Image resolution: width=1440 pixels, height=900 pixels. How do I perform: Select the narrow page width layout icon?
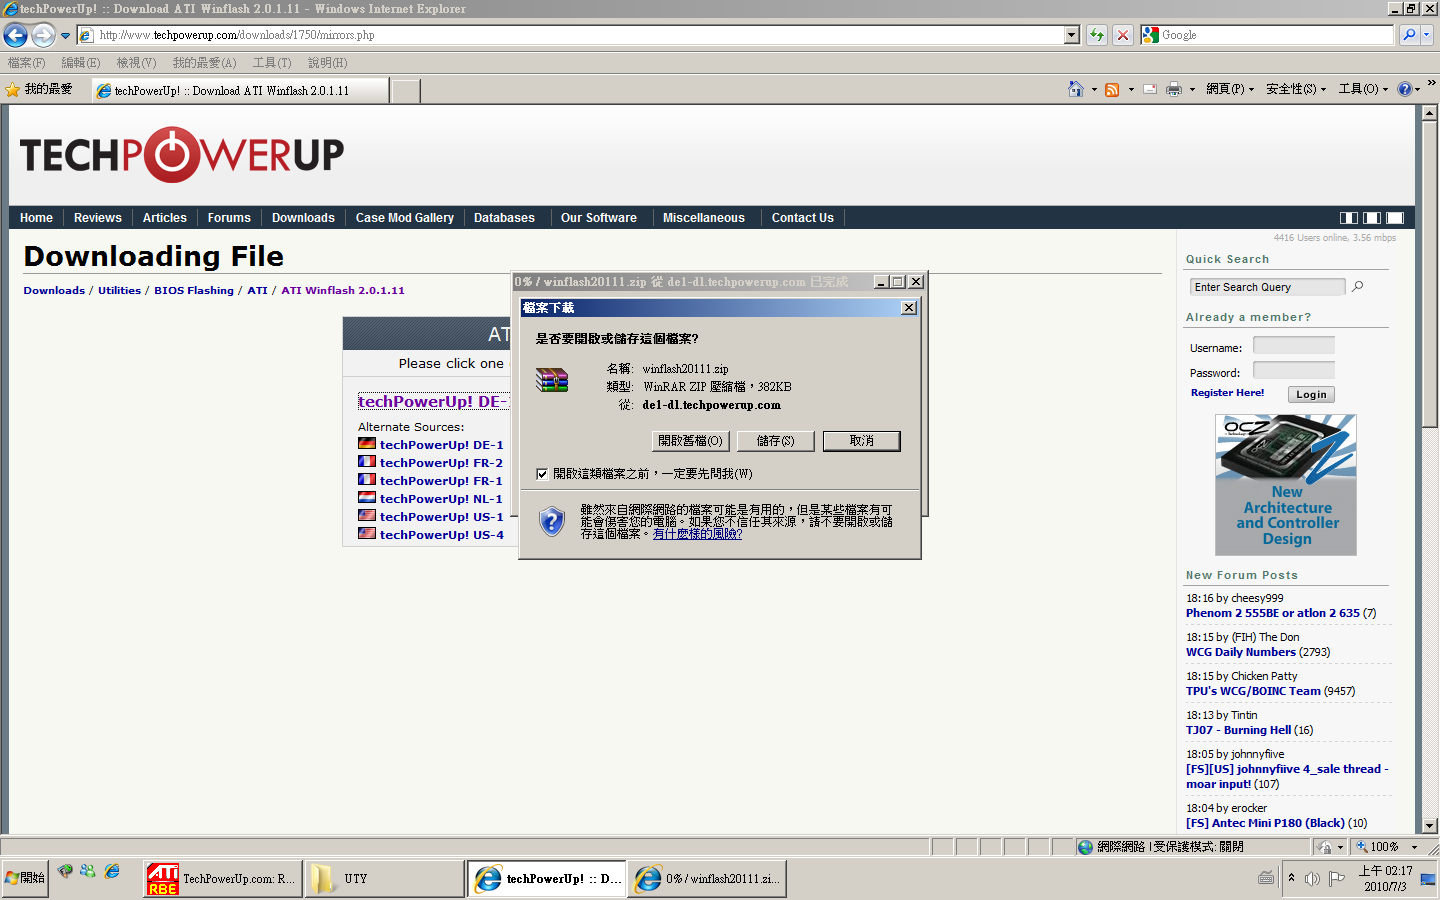(1348, 218)
